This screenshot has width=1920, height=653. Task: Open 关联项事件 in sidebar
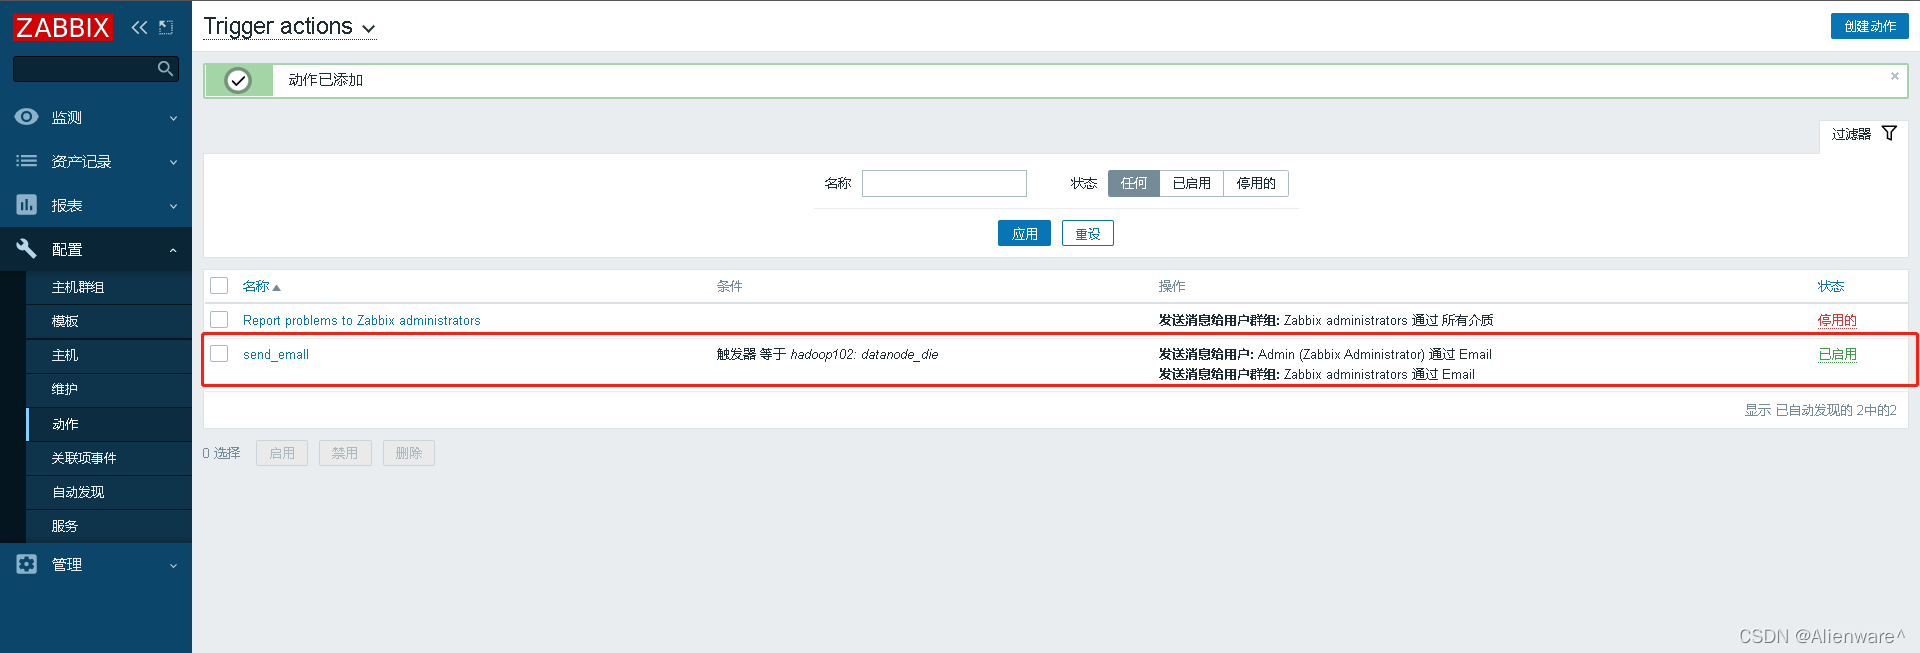tap(84, 458)
